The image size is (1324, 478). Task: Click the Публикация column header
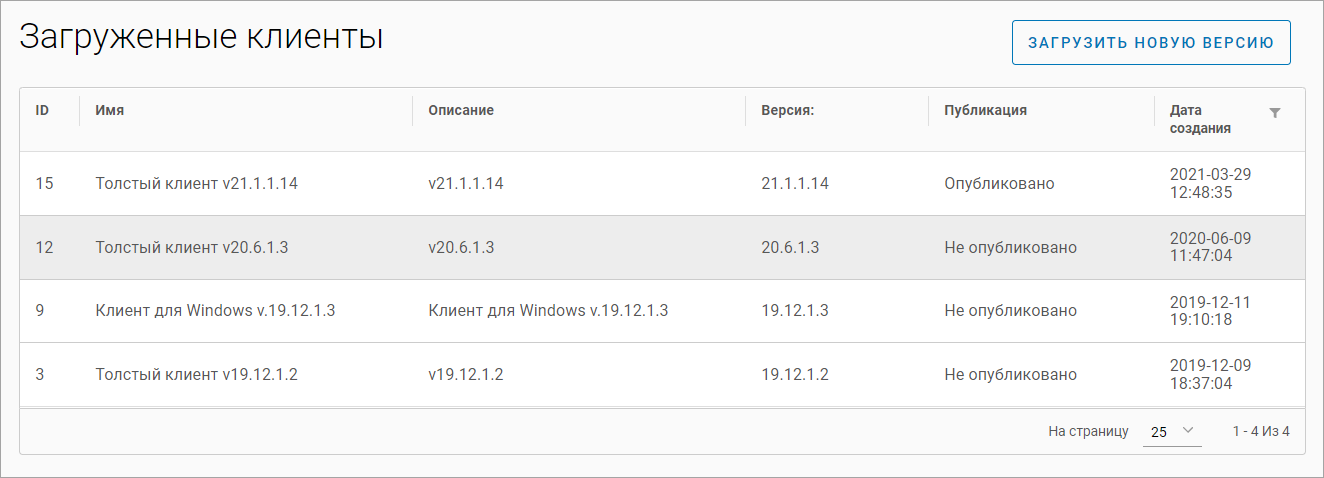pyautogui.click(x=985, y=111)
